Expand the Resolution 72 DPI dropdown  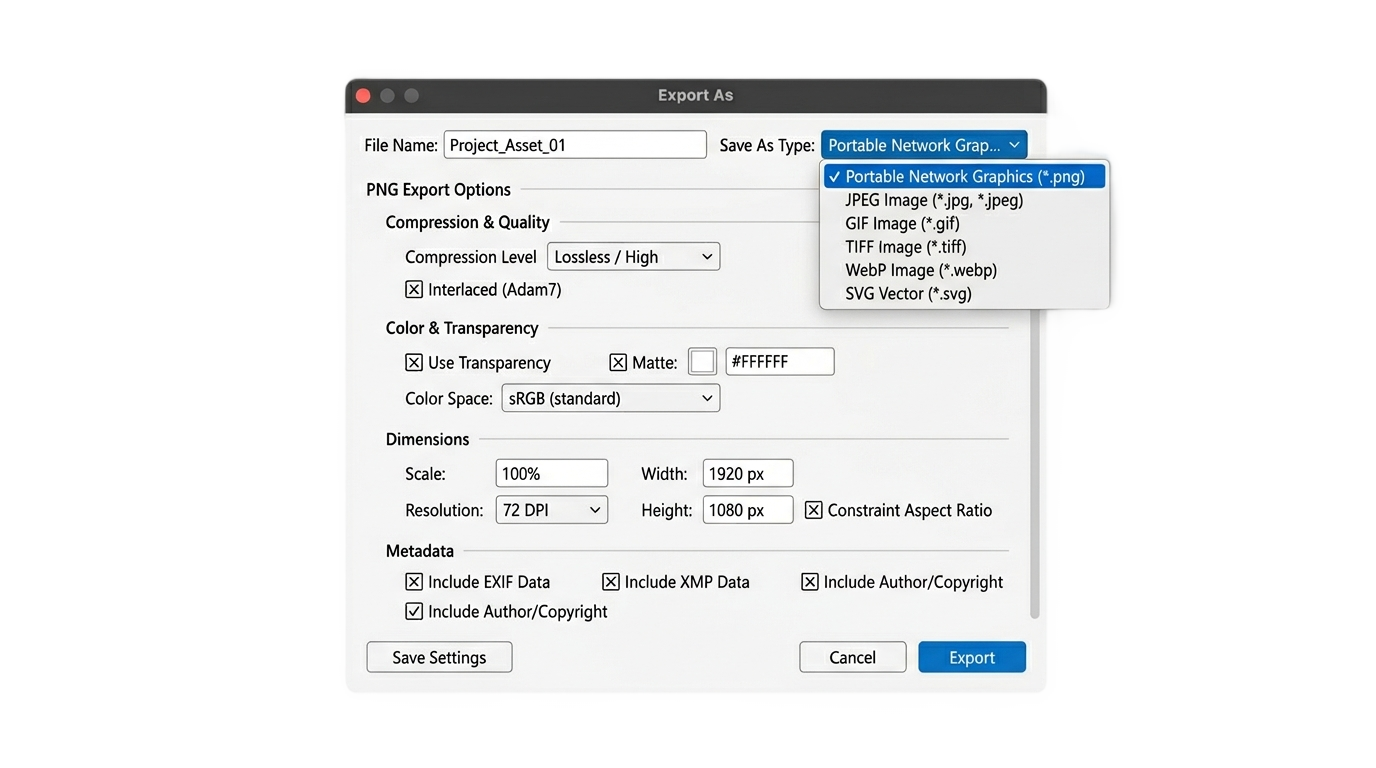(552, 510)
